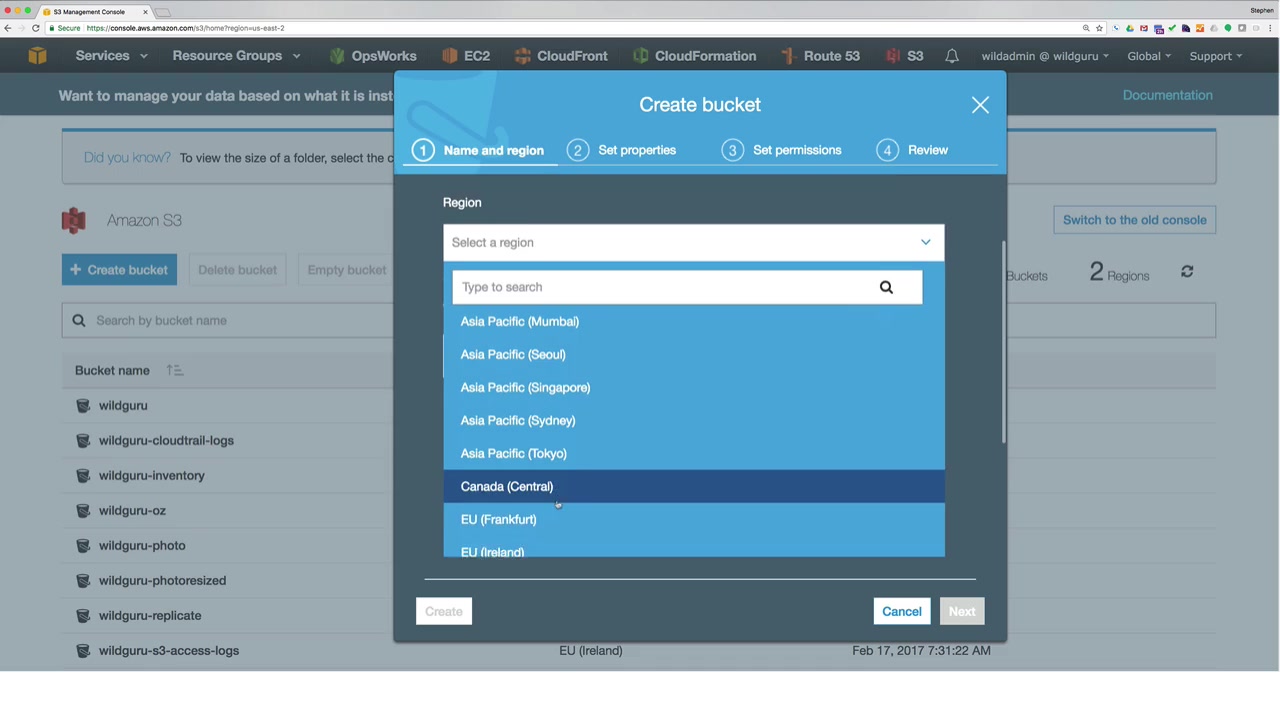Click the bucket icon beside wildguru-s3-access-logs
1280x720 pixels.
[83, 650]
